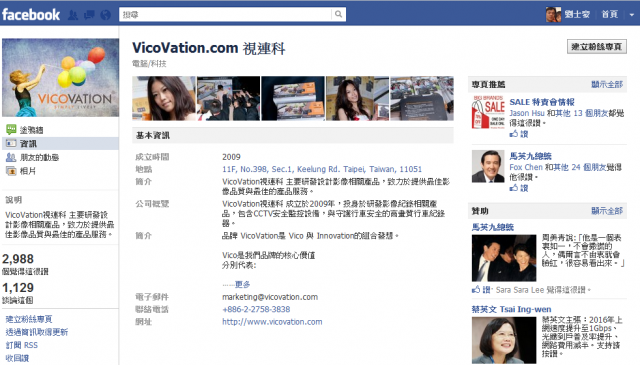
Task: Click Fox Chen's name link
Action: [526, 167]
